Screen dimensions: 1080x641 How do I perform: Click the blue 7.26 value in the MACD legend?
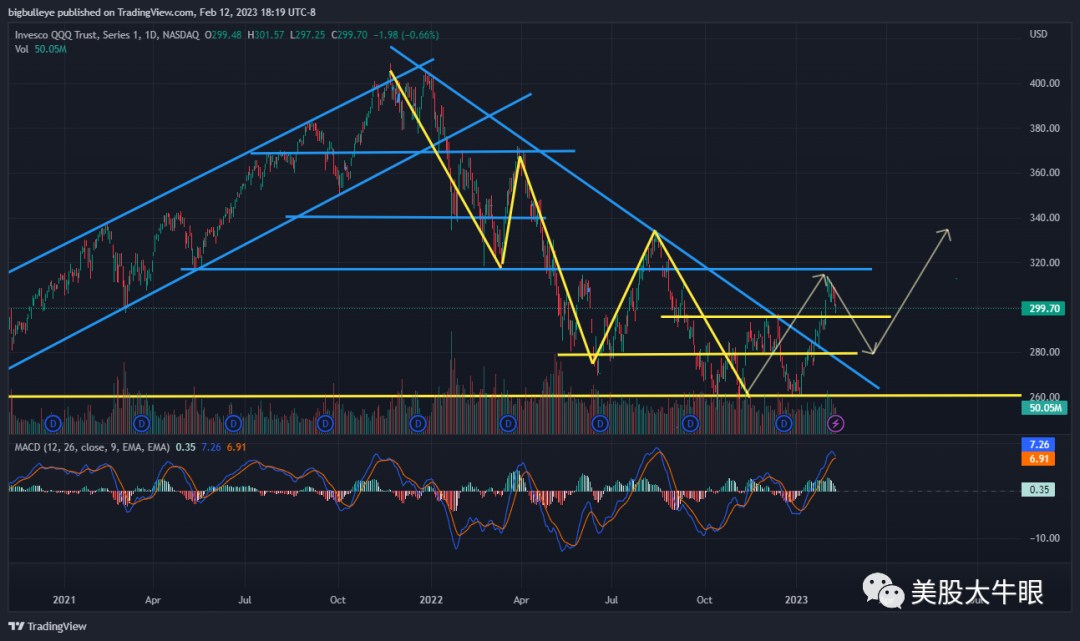211,447
